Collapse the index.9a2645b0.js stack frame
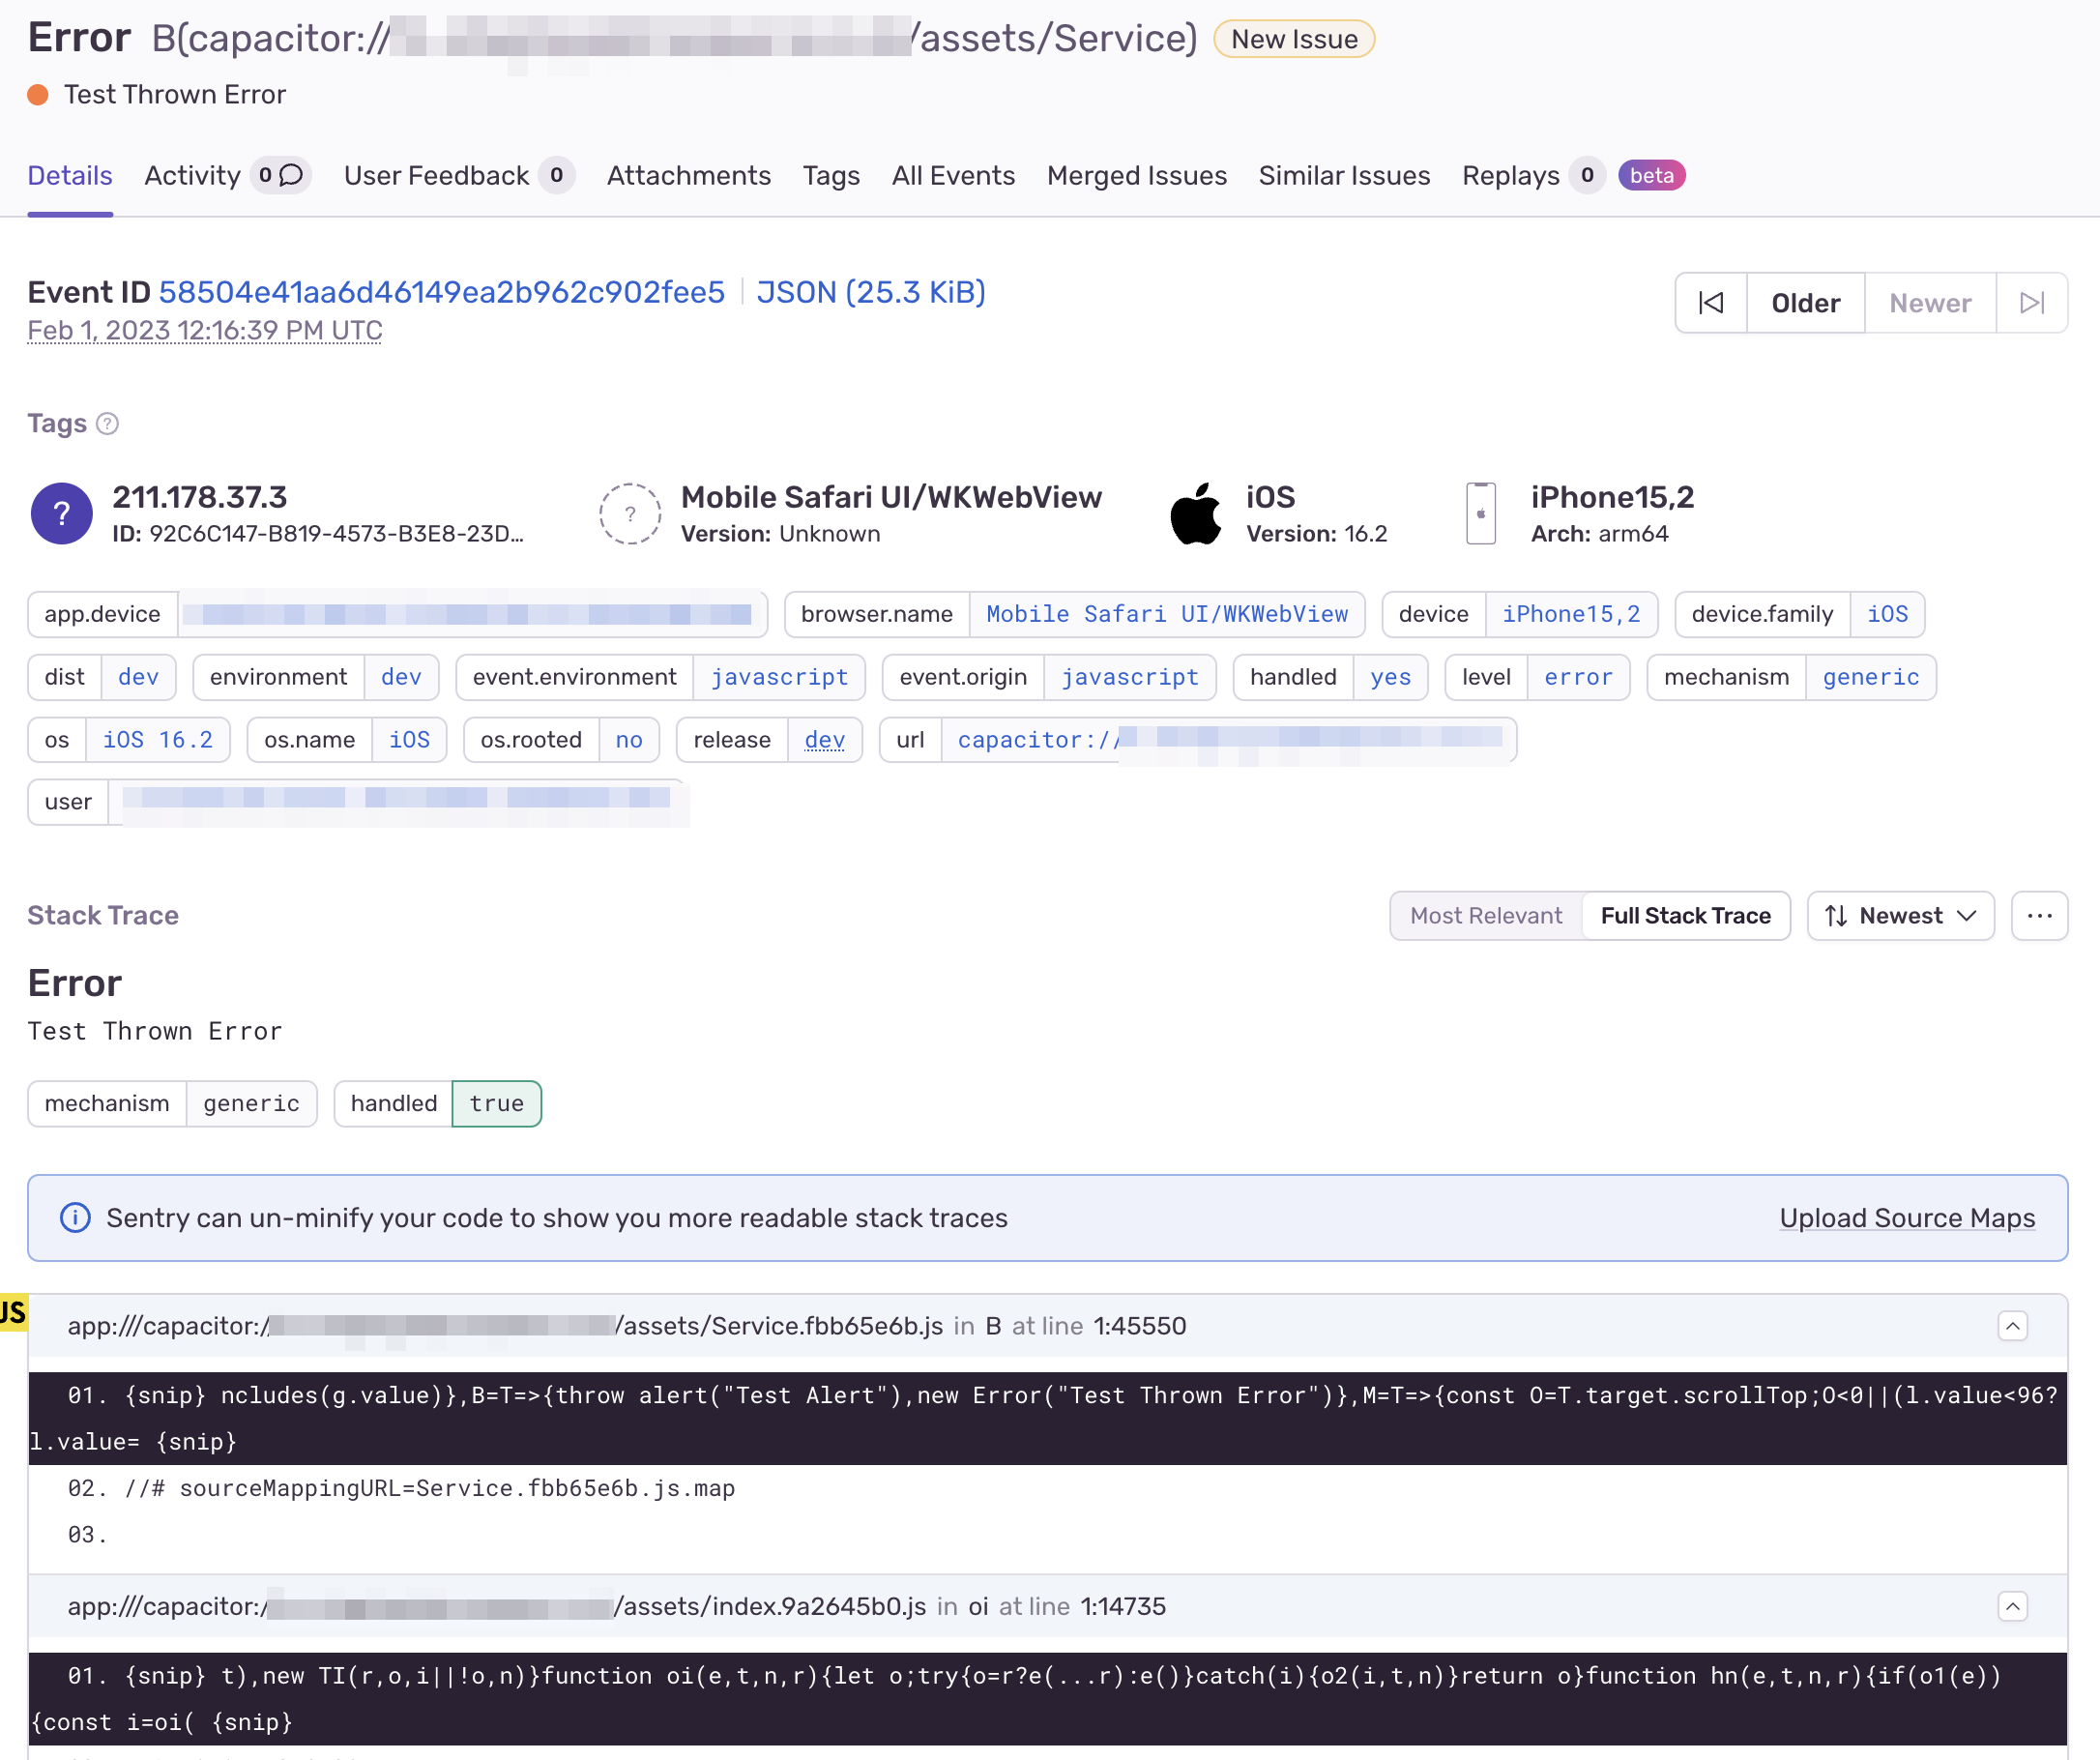The height and width of the screenshot is (1760, 2100). (2012, 1607)
